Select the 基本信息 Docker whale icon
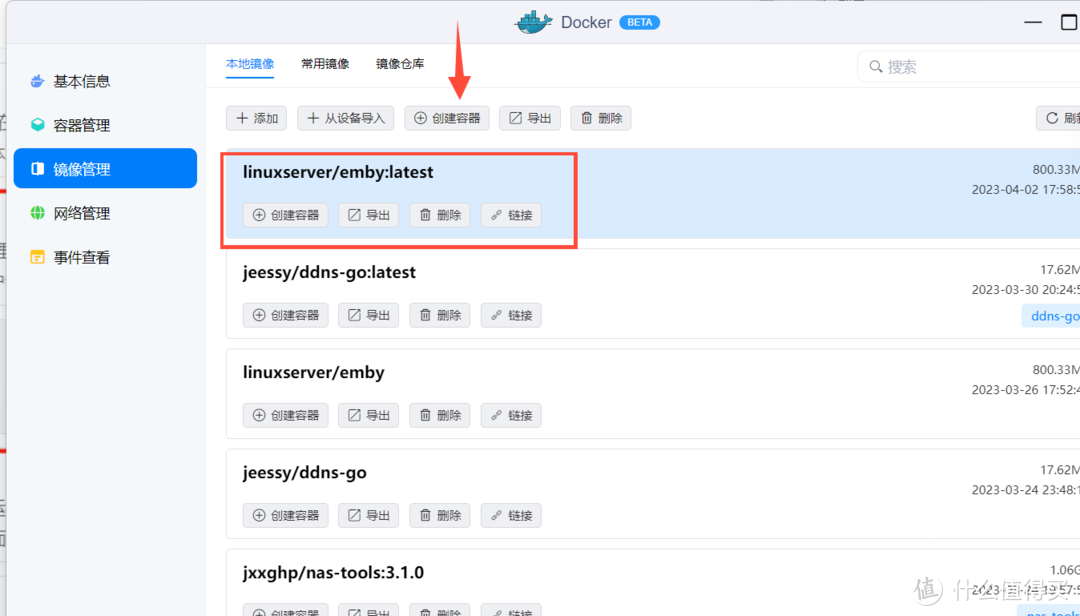This screenshot has height=616, width=1080. (x=36, y=81)
